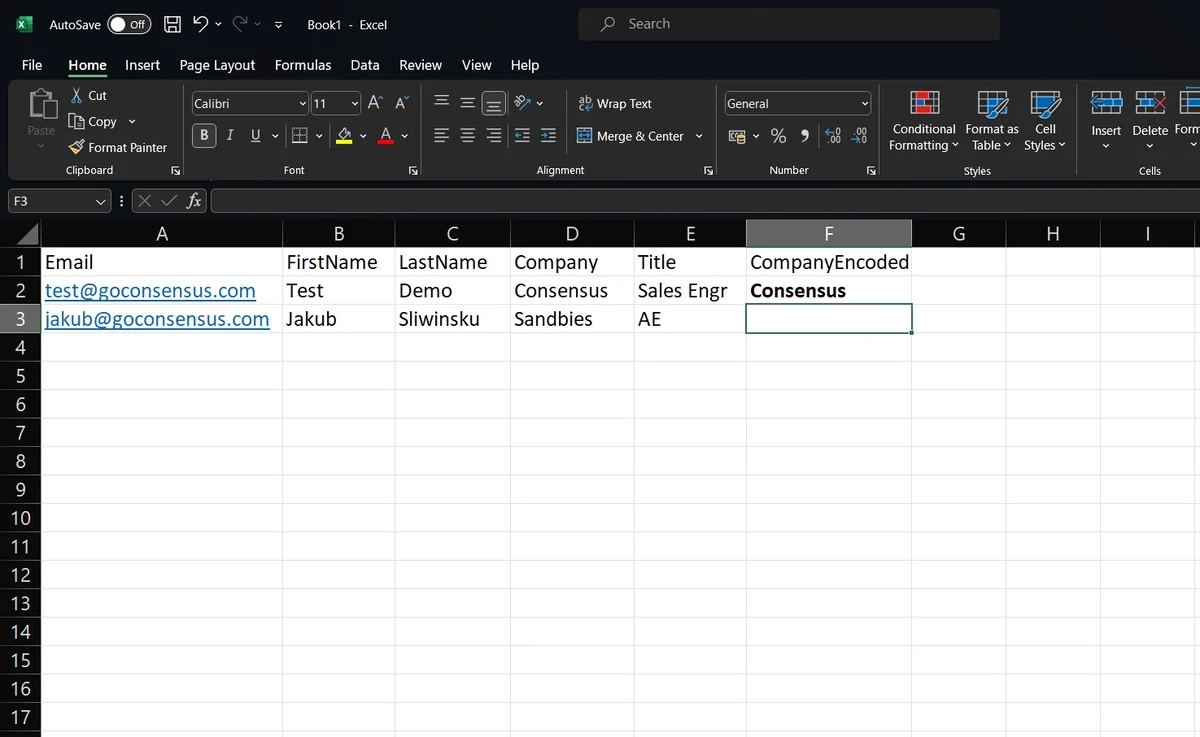Apply Accounting Number Format
This screenshot has height=737, width=1200.
(737, 136)
